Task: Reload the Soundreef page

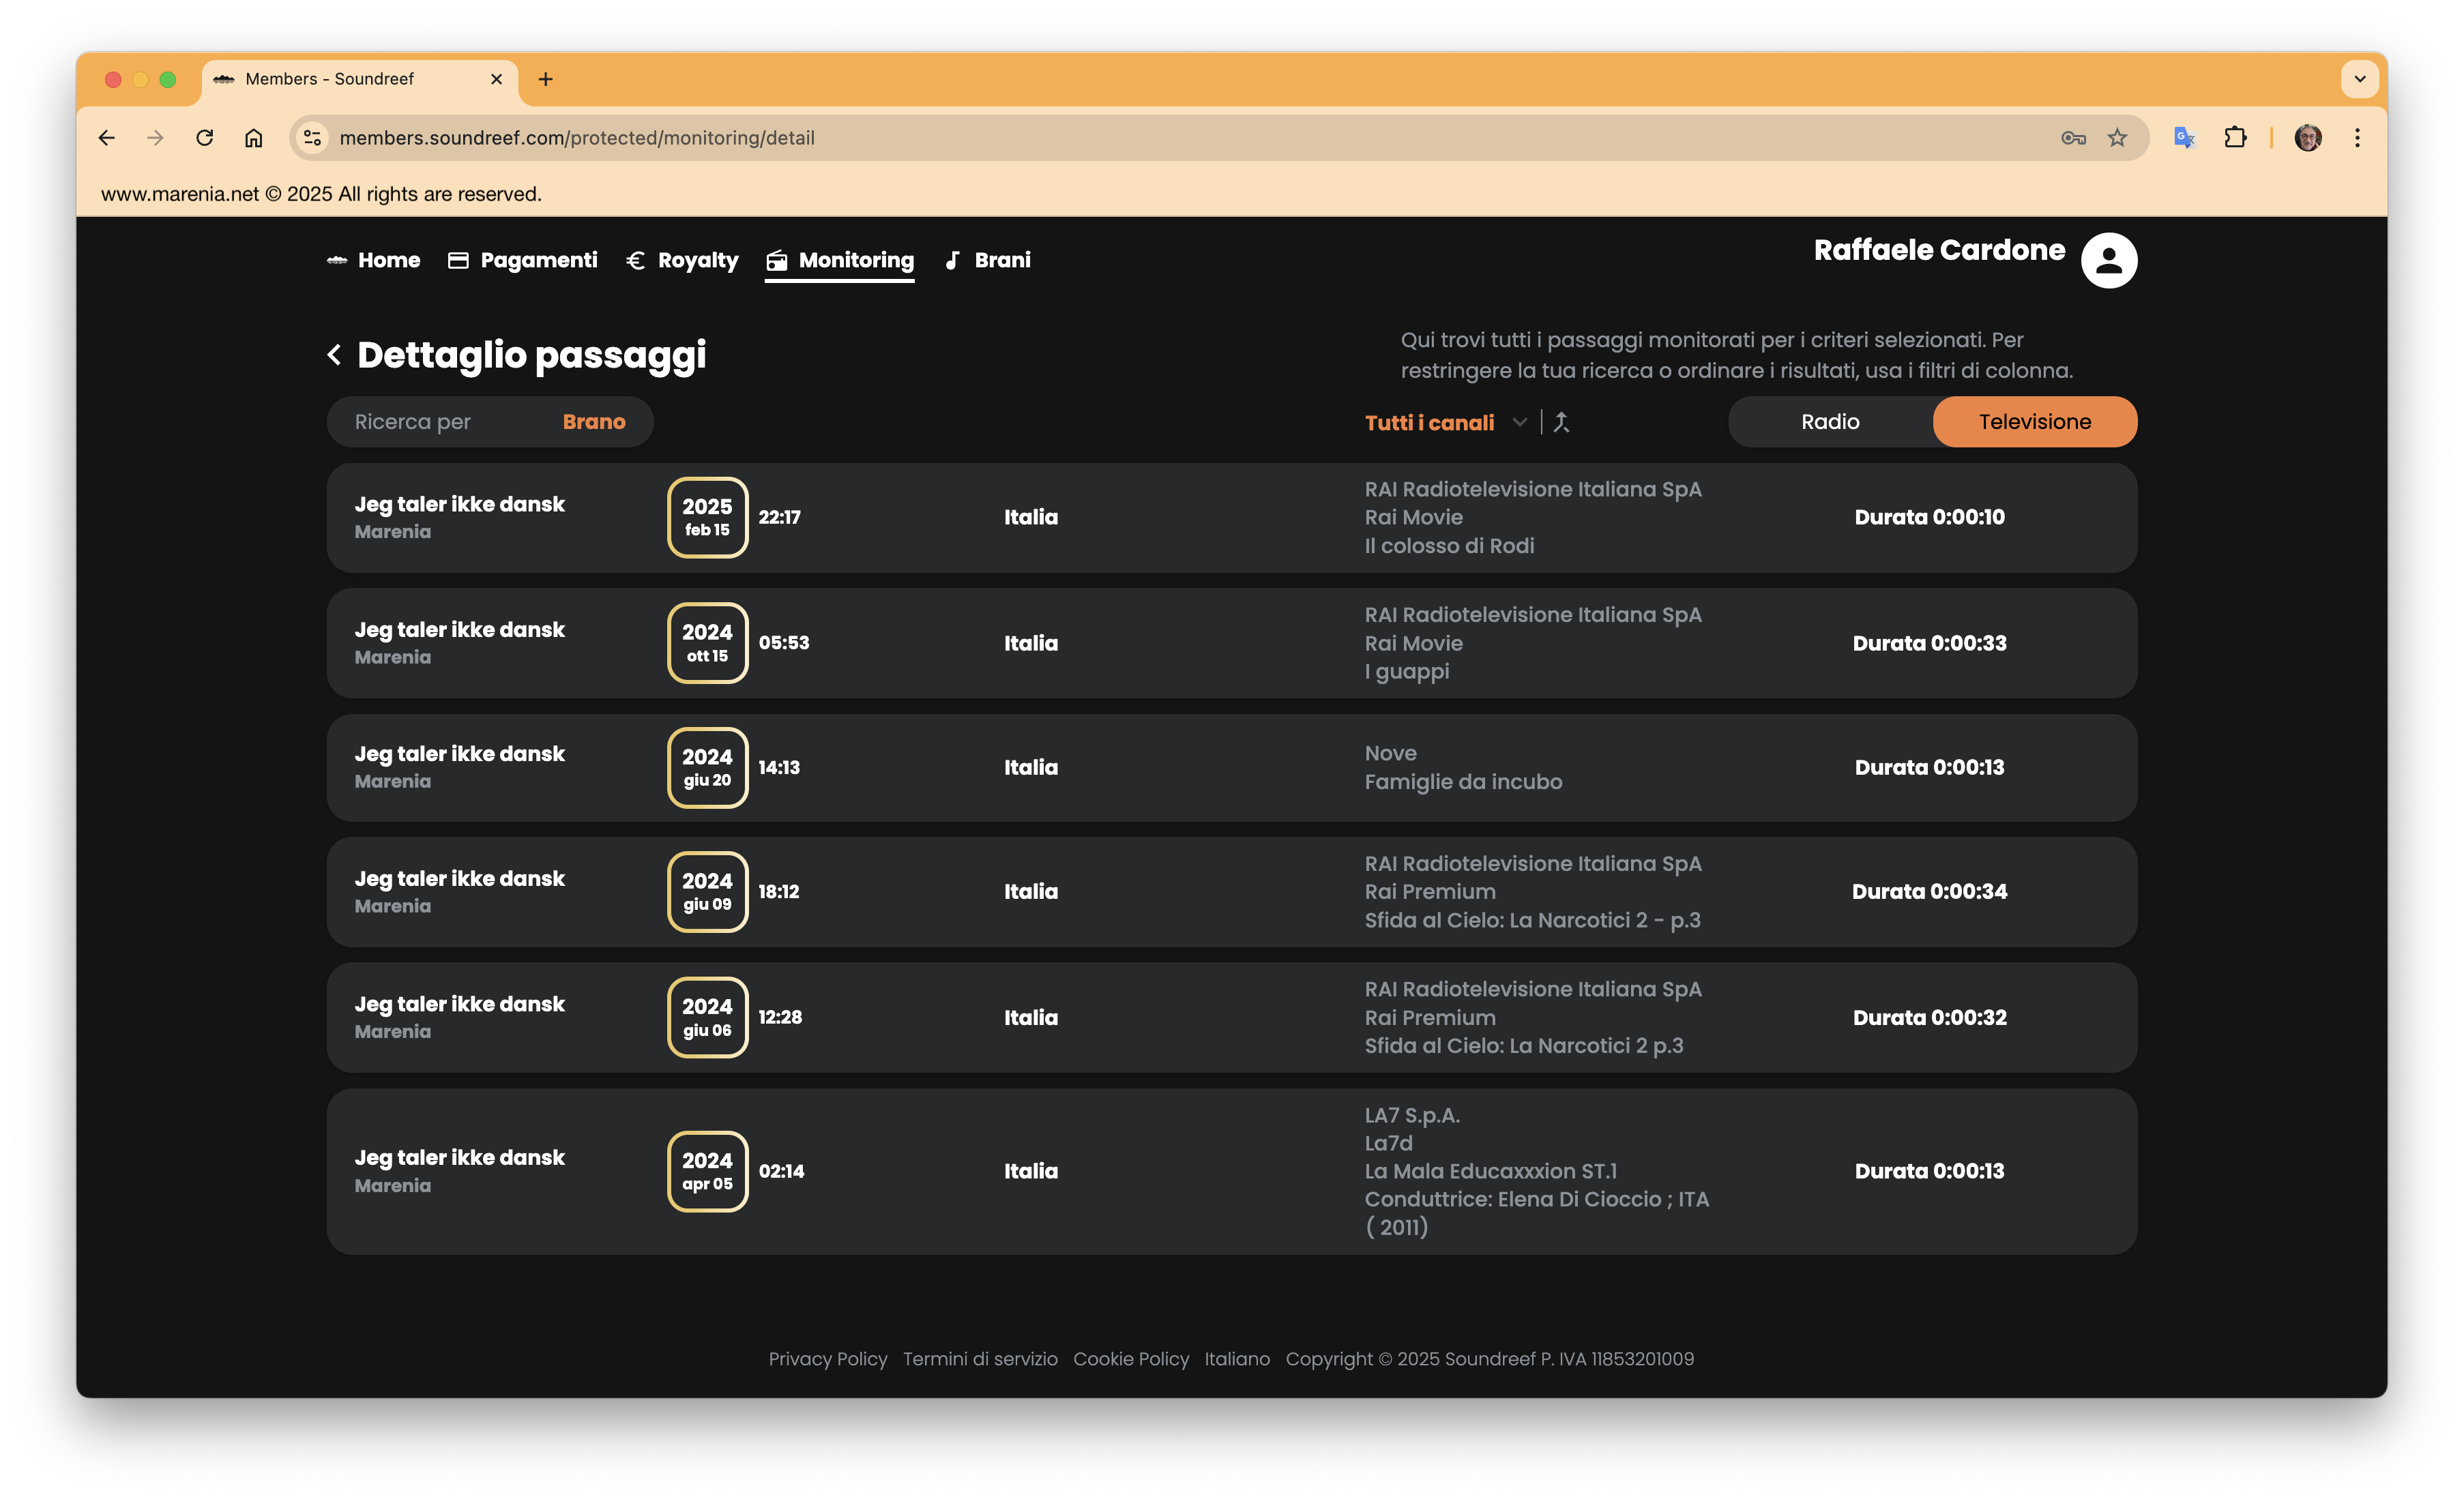Action: pos(205,138)
